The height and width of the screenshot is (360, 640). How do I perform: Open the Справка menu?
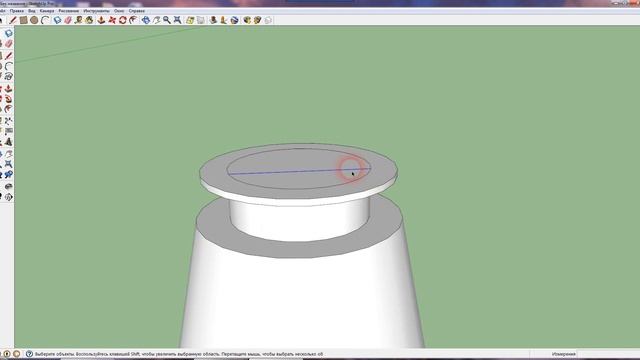coord(137,11)
